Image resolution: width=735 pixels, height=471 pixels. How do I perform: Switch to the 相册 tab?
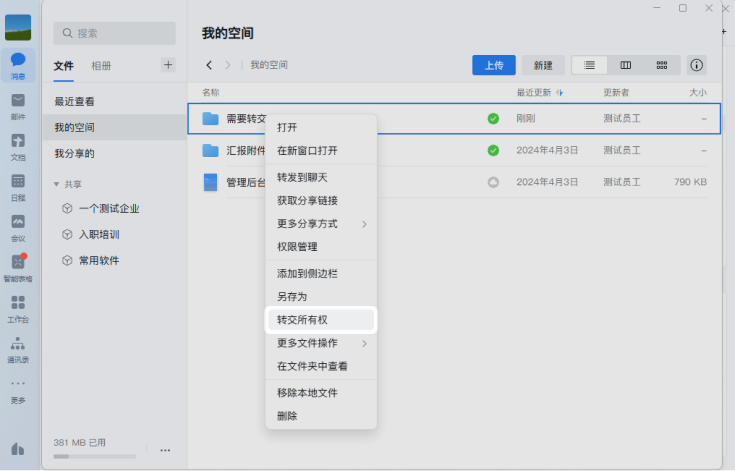[x=101, y=66]
